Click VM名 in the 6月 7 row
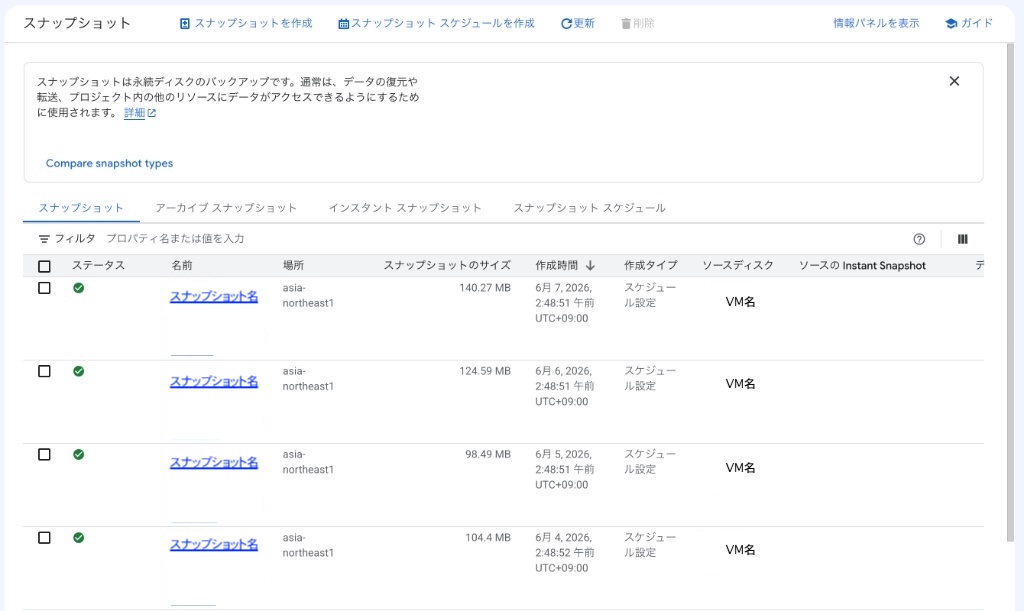The width and height of the screenshot is (1024, 611). (741, 302)
